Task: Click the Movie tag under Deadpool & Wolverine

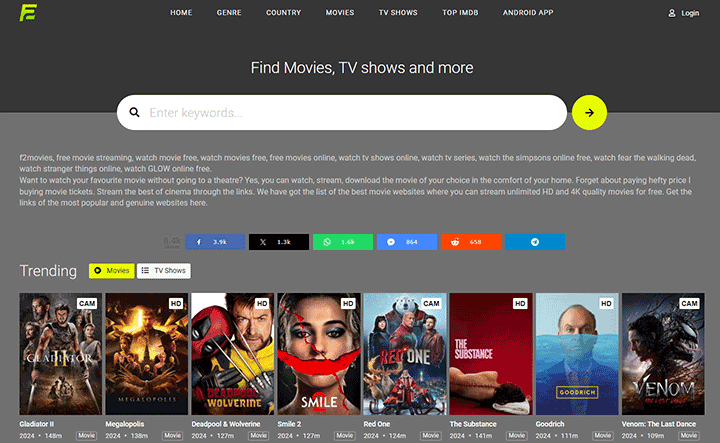Action: point(259,436)
